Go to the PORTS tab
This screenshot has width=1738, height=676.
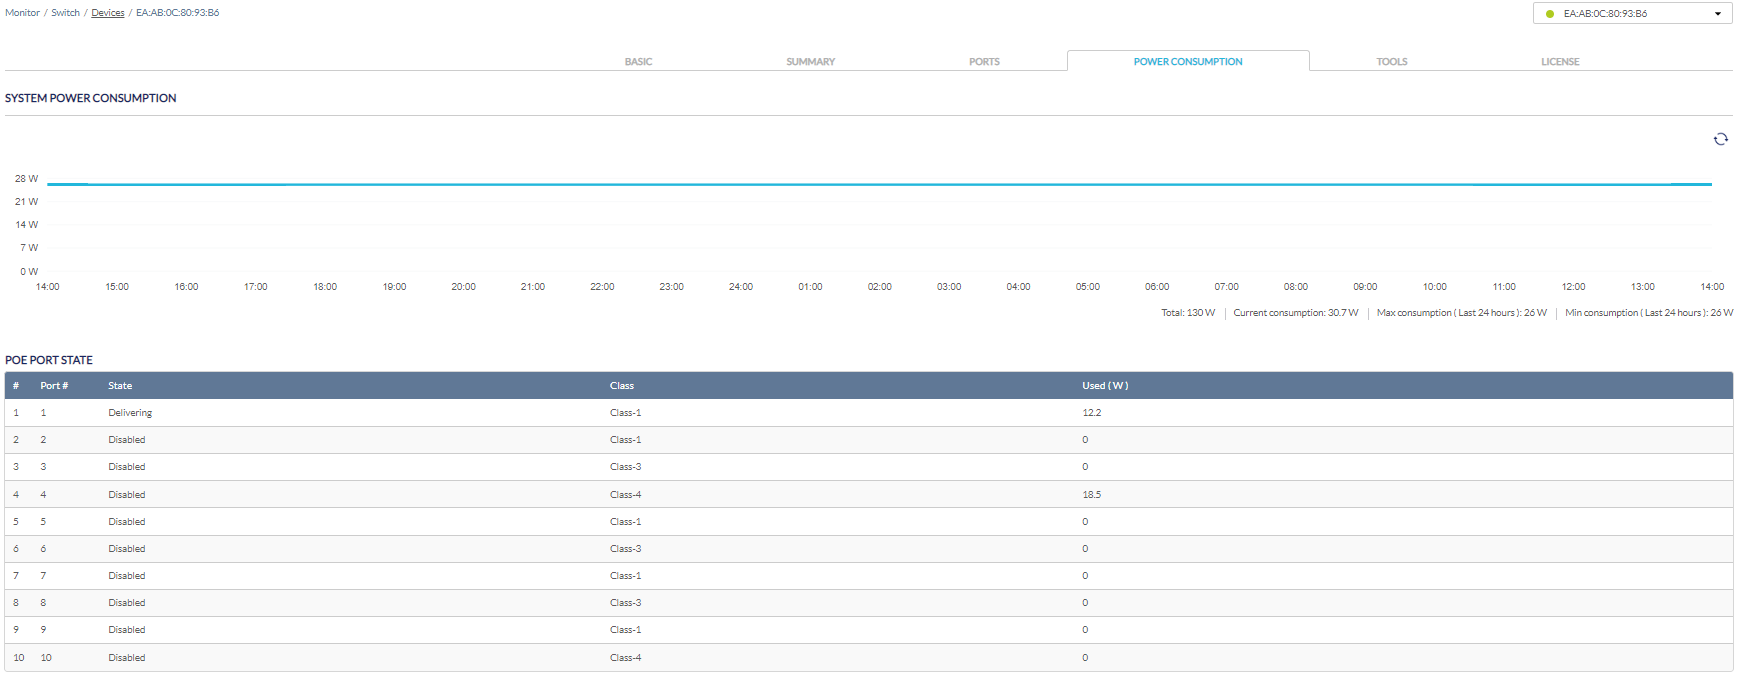click(x=984, y=62)
